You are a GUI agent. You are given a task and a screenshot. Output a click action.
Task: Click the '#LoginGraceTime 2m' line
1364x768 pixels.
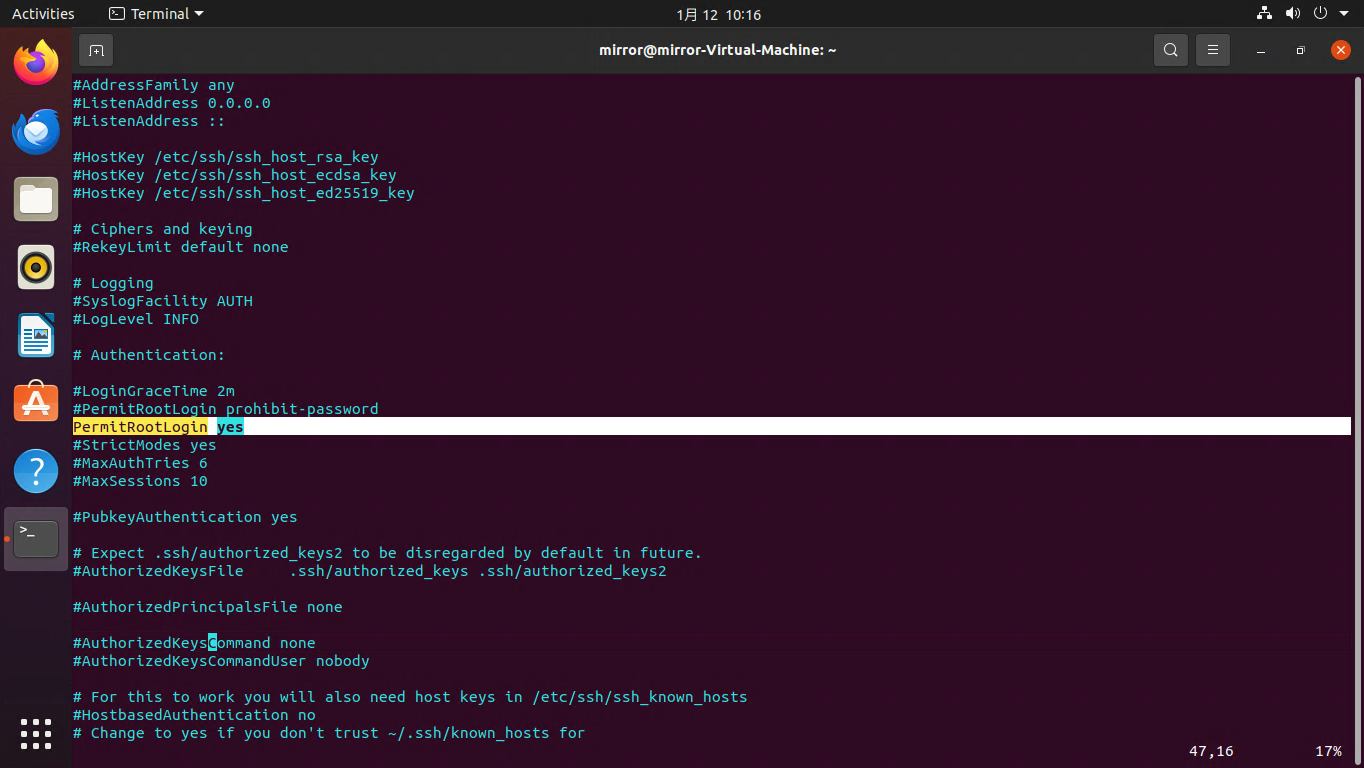coord(154,391)
